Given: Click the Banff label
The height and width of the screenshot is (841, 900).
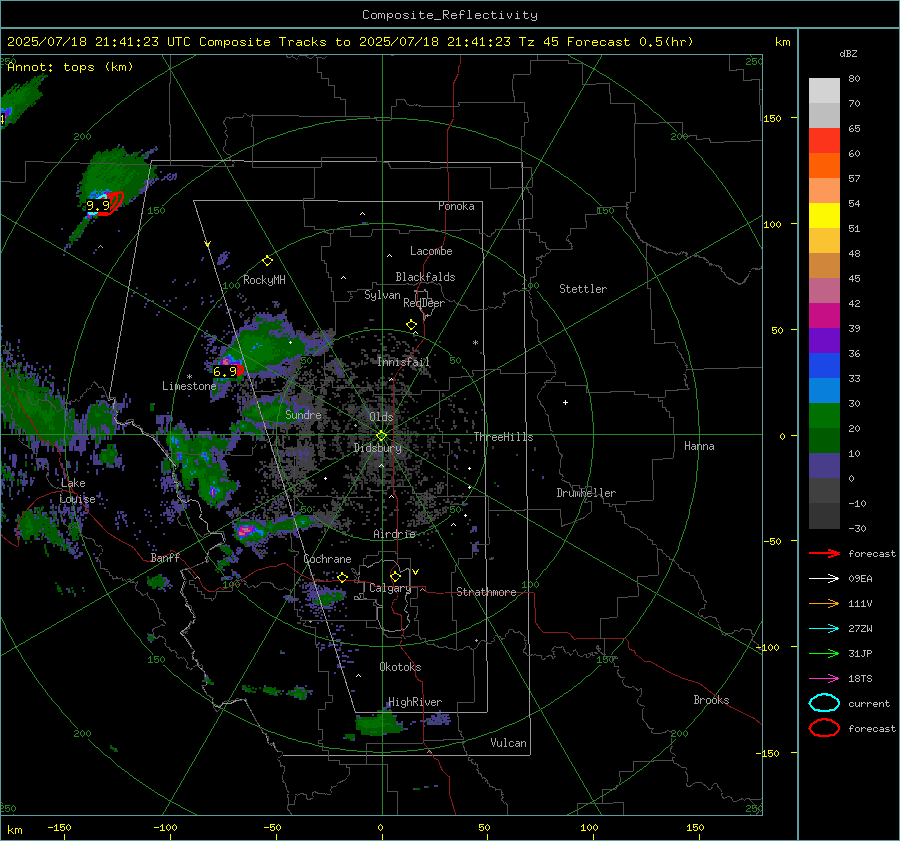Looking at the screenshot, I should pos(165,557).
